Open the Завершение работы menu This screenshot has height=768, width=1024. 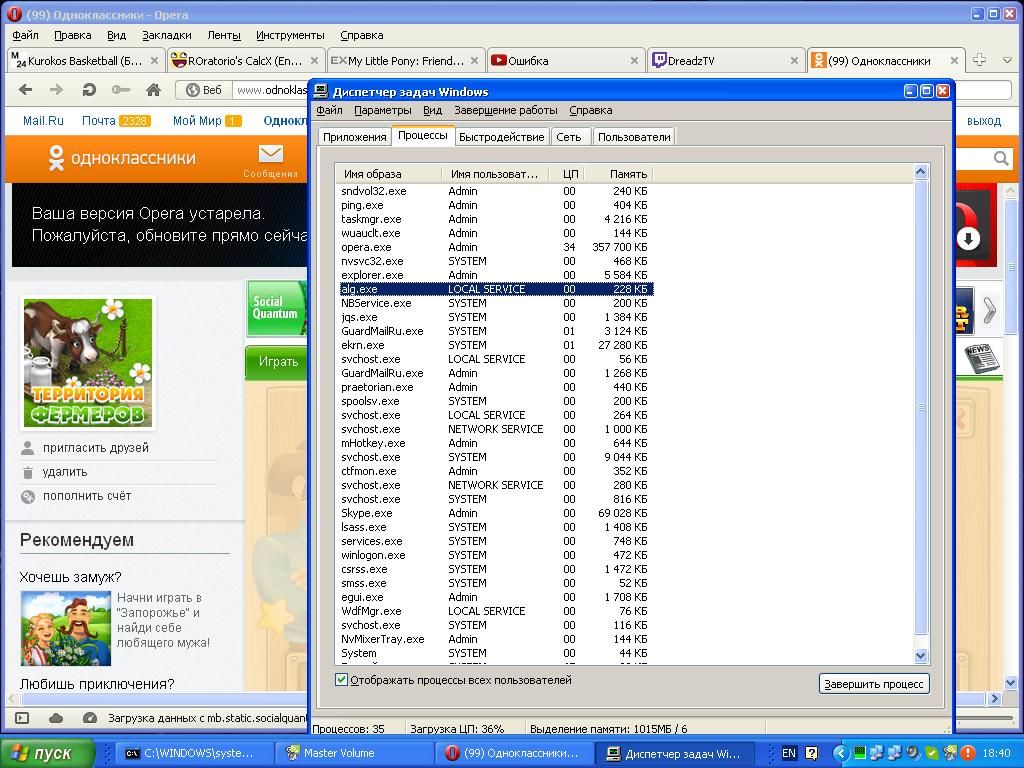click(x=505, y=110)
